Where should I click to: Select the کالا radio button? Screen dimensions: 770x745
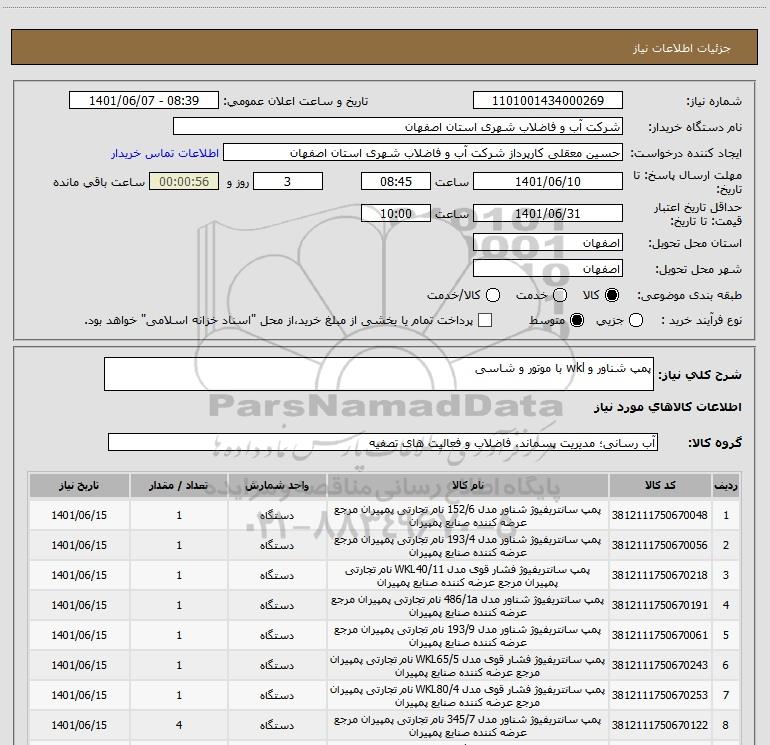coord(612,295)
